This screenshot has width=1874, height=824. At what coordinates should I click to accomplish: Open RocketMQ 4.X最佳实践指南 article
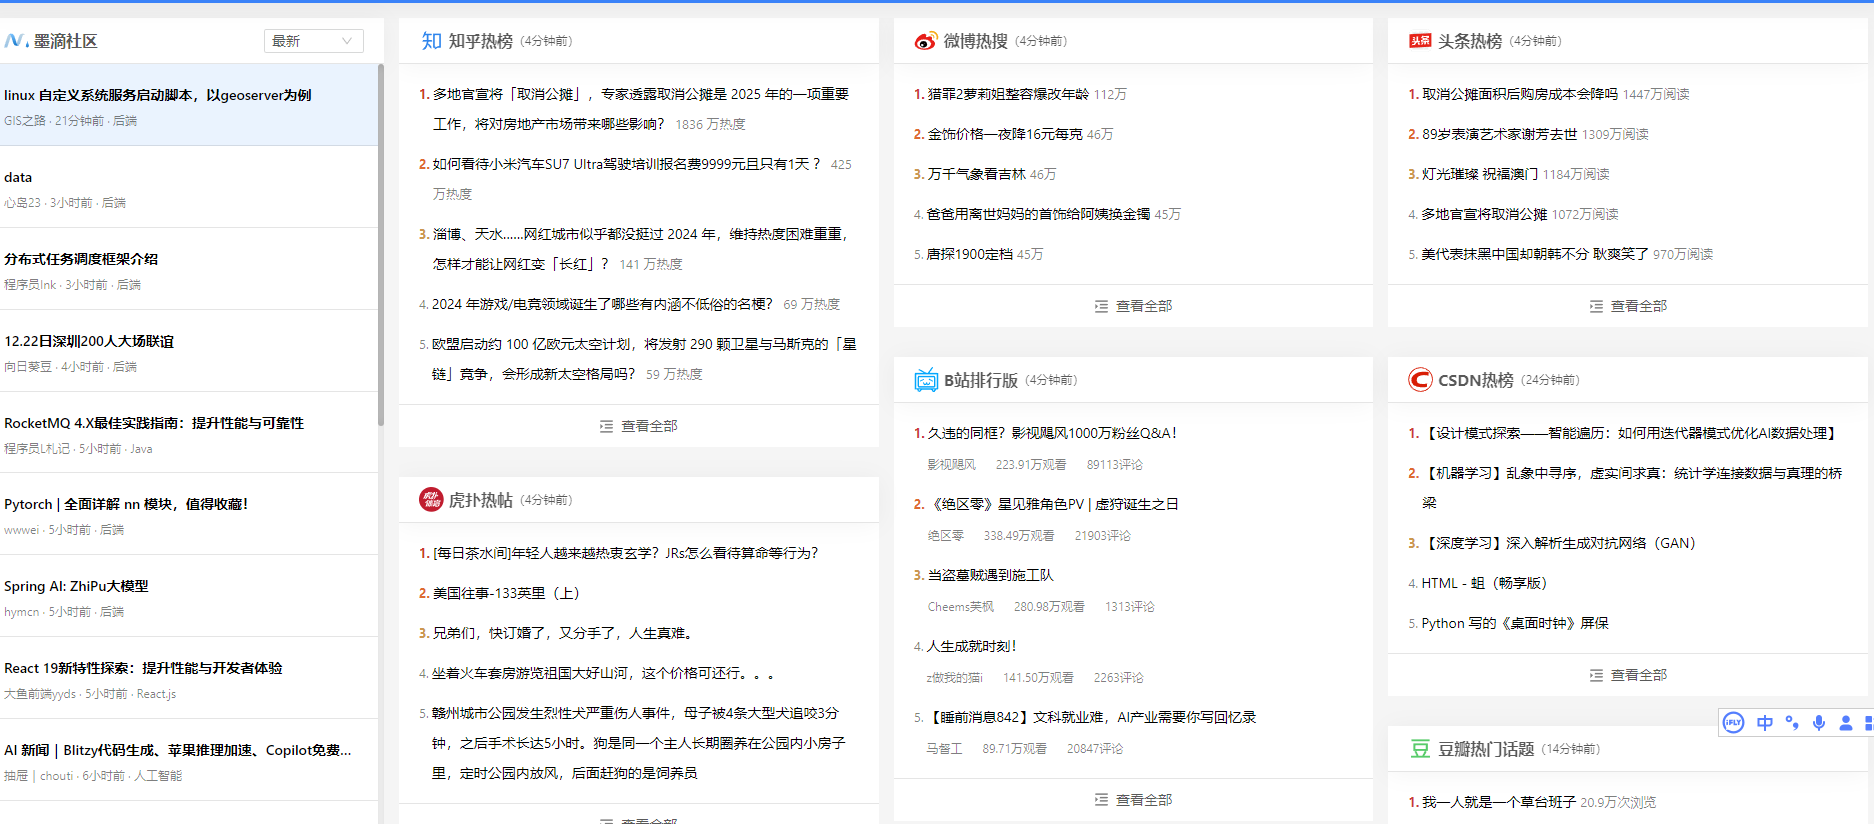tap(154, 423)
